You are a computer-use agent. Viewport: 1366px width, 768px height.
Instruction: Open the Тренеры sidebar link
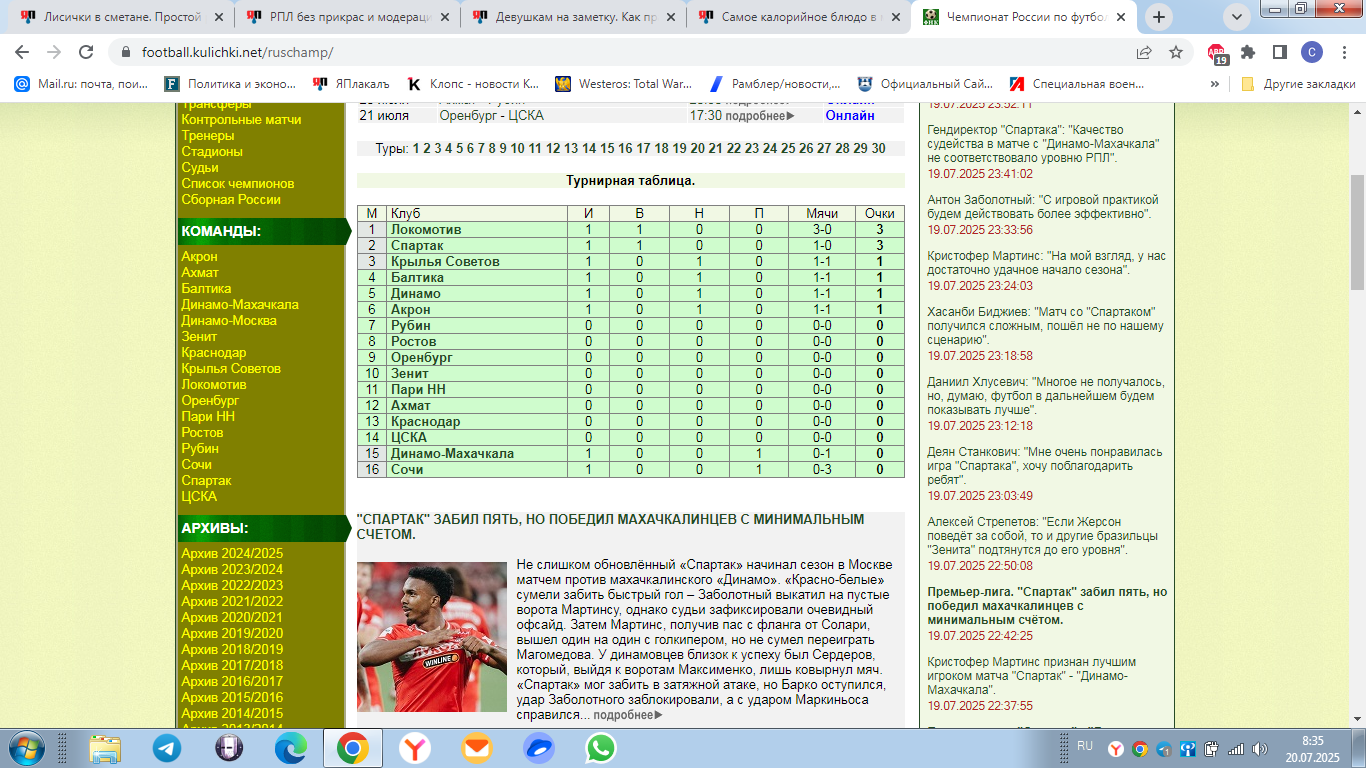[x=208, y=136]
